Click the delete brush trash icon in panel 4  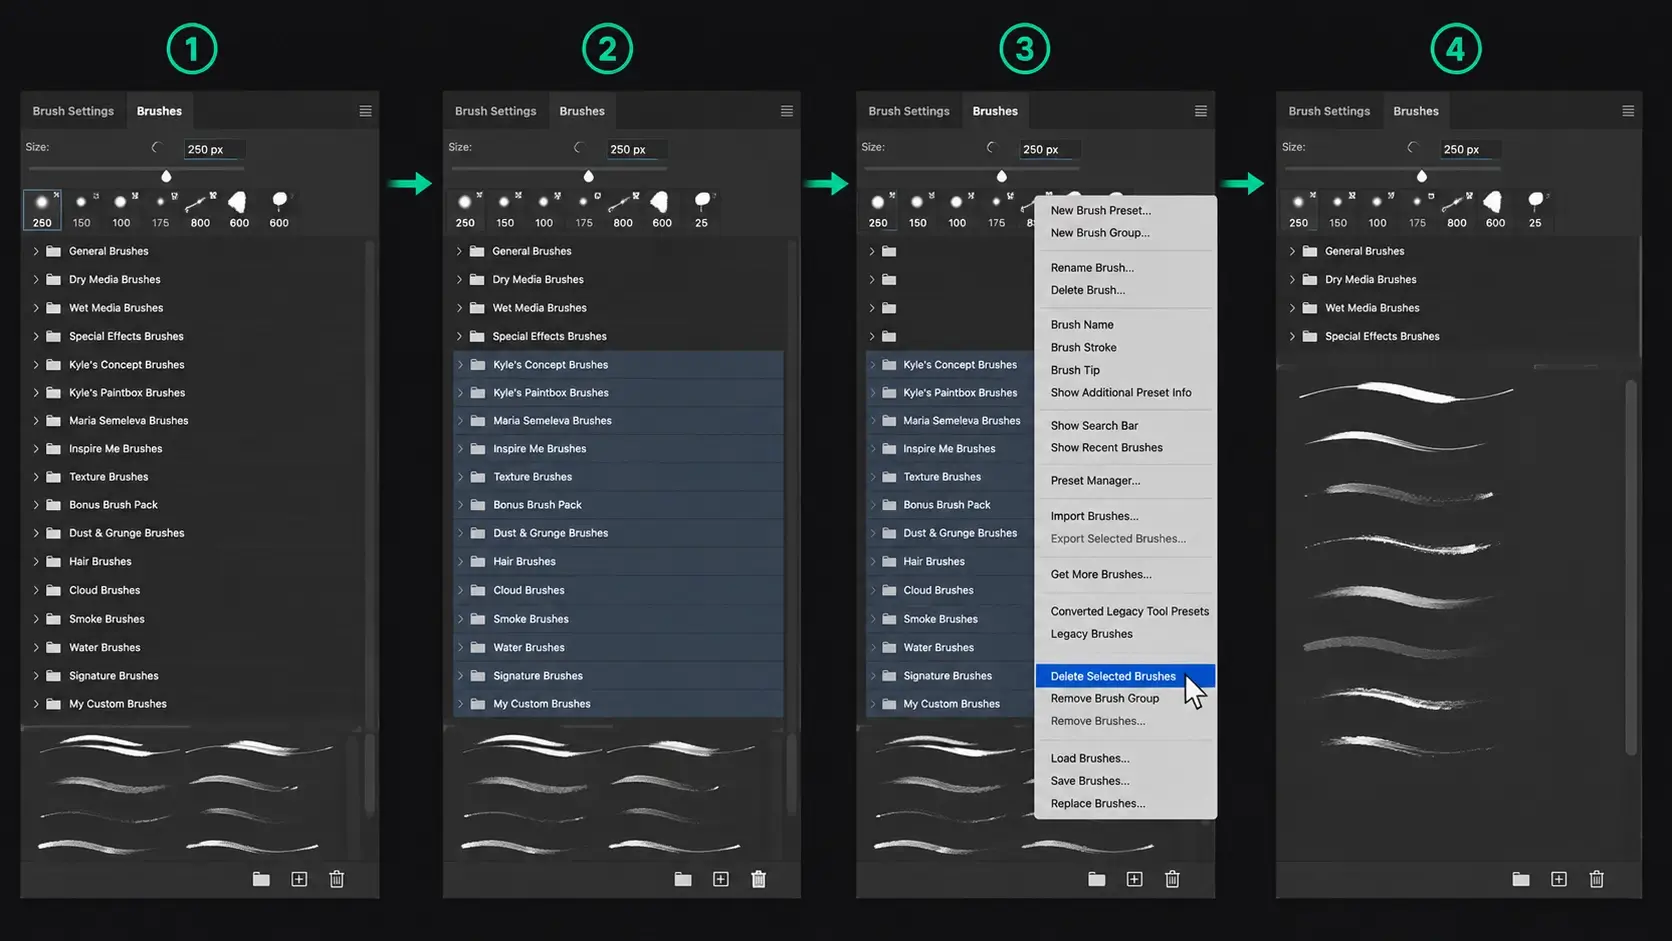click(1597, 879)
